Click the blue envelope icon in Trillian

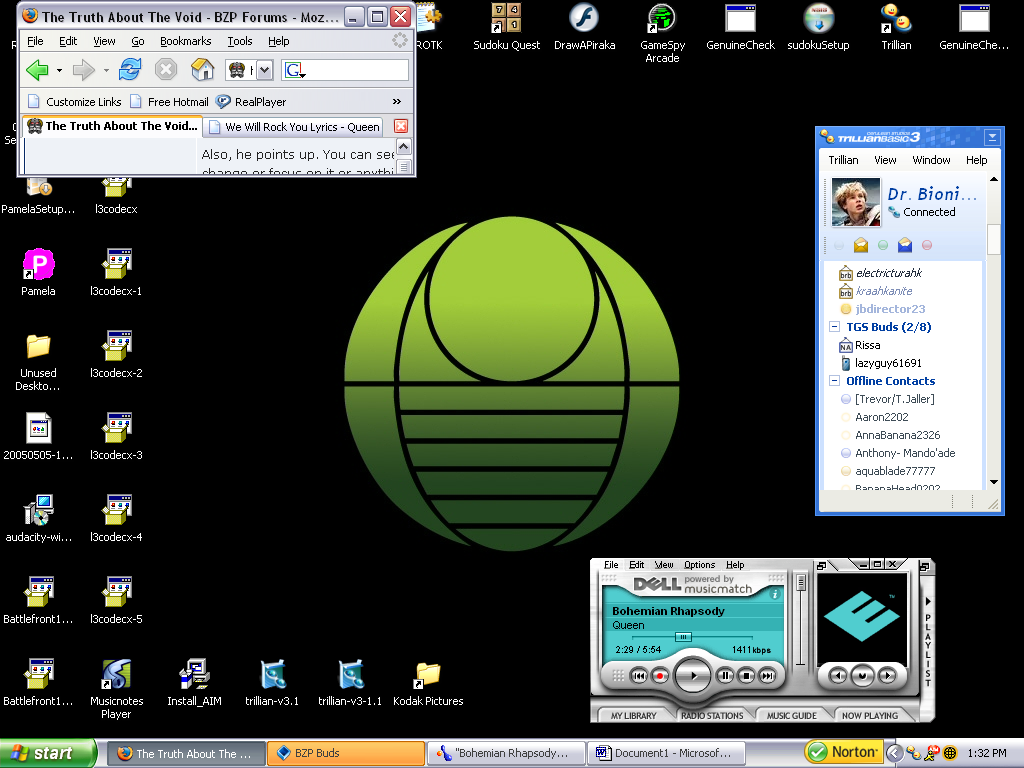coord(905,244)
